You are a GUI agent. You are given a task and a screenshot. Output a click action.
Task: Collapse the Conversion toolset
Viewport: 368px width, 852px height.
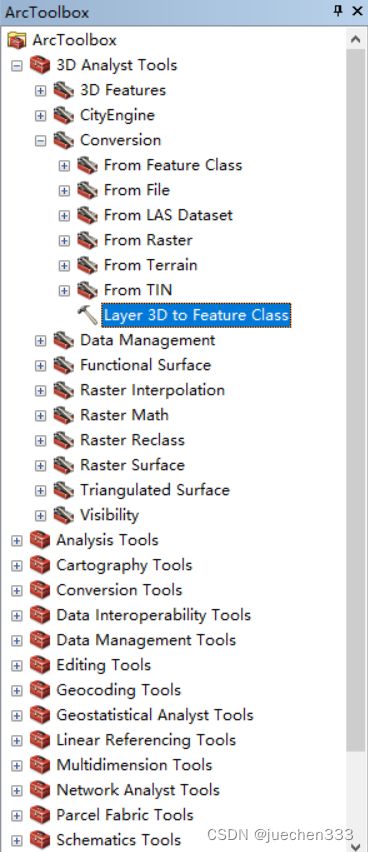click(40, 141)
